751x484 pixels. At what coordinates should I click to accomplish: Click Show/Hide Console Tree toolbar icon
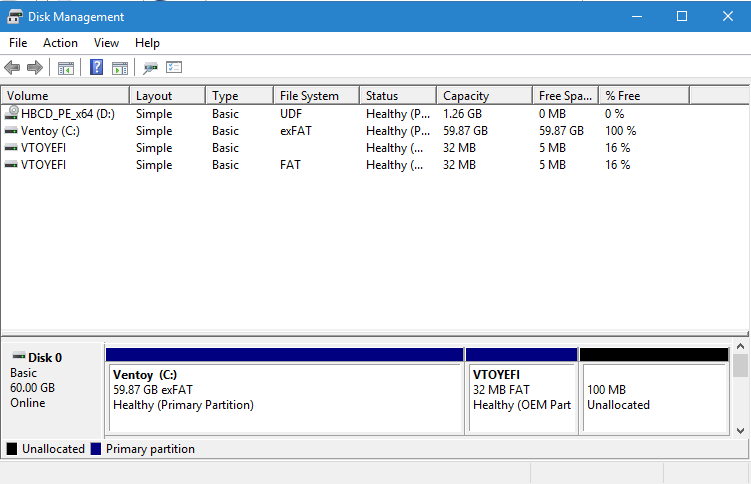[x=66, y=68]
